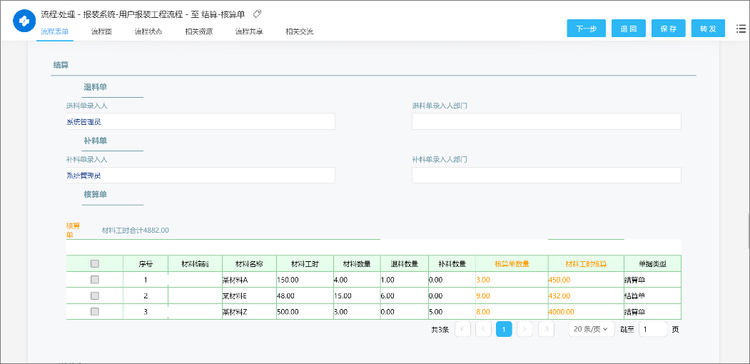This screenshot has height=364, width=750.
Task: Check the row 3 checkbox for 某材料Z
Action: pos(95,311)
